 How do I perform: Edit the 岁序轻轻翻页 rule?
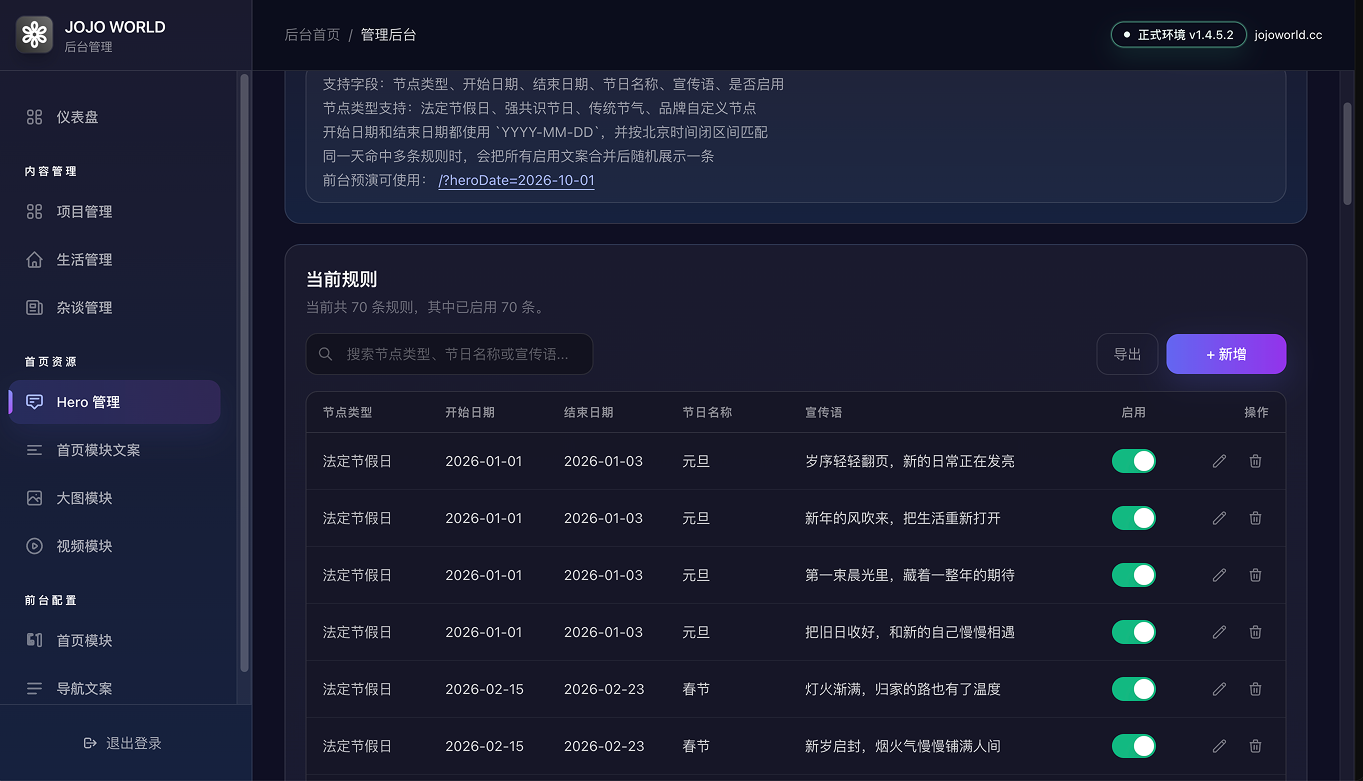(x=1219, y=461)
